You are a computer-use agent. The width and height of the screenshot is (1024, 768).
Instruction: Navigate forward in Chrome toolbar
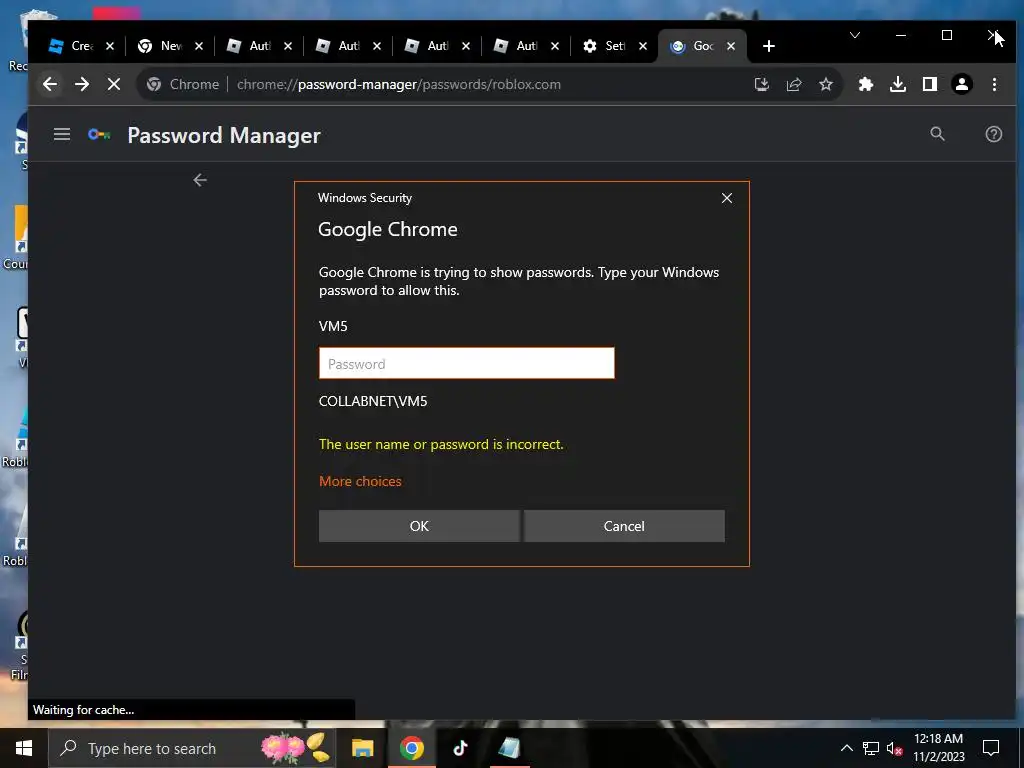(x=82, y=84)
